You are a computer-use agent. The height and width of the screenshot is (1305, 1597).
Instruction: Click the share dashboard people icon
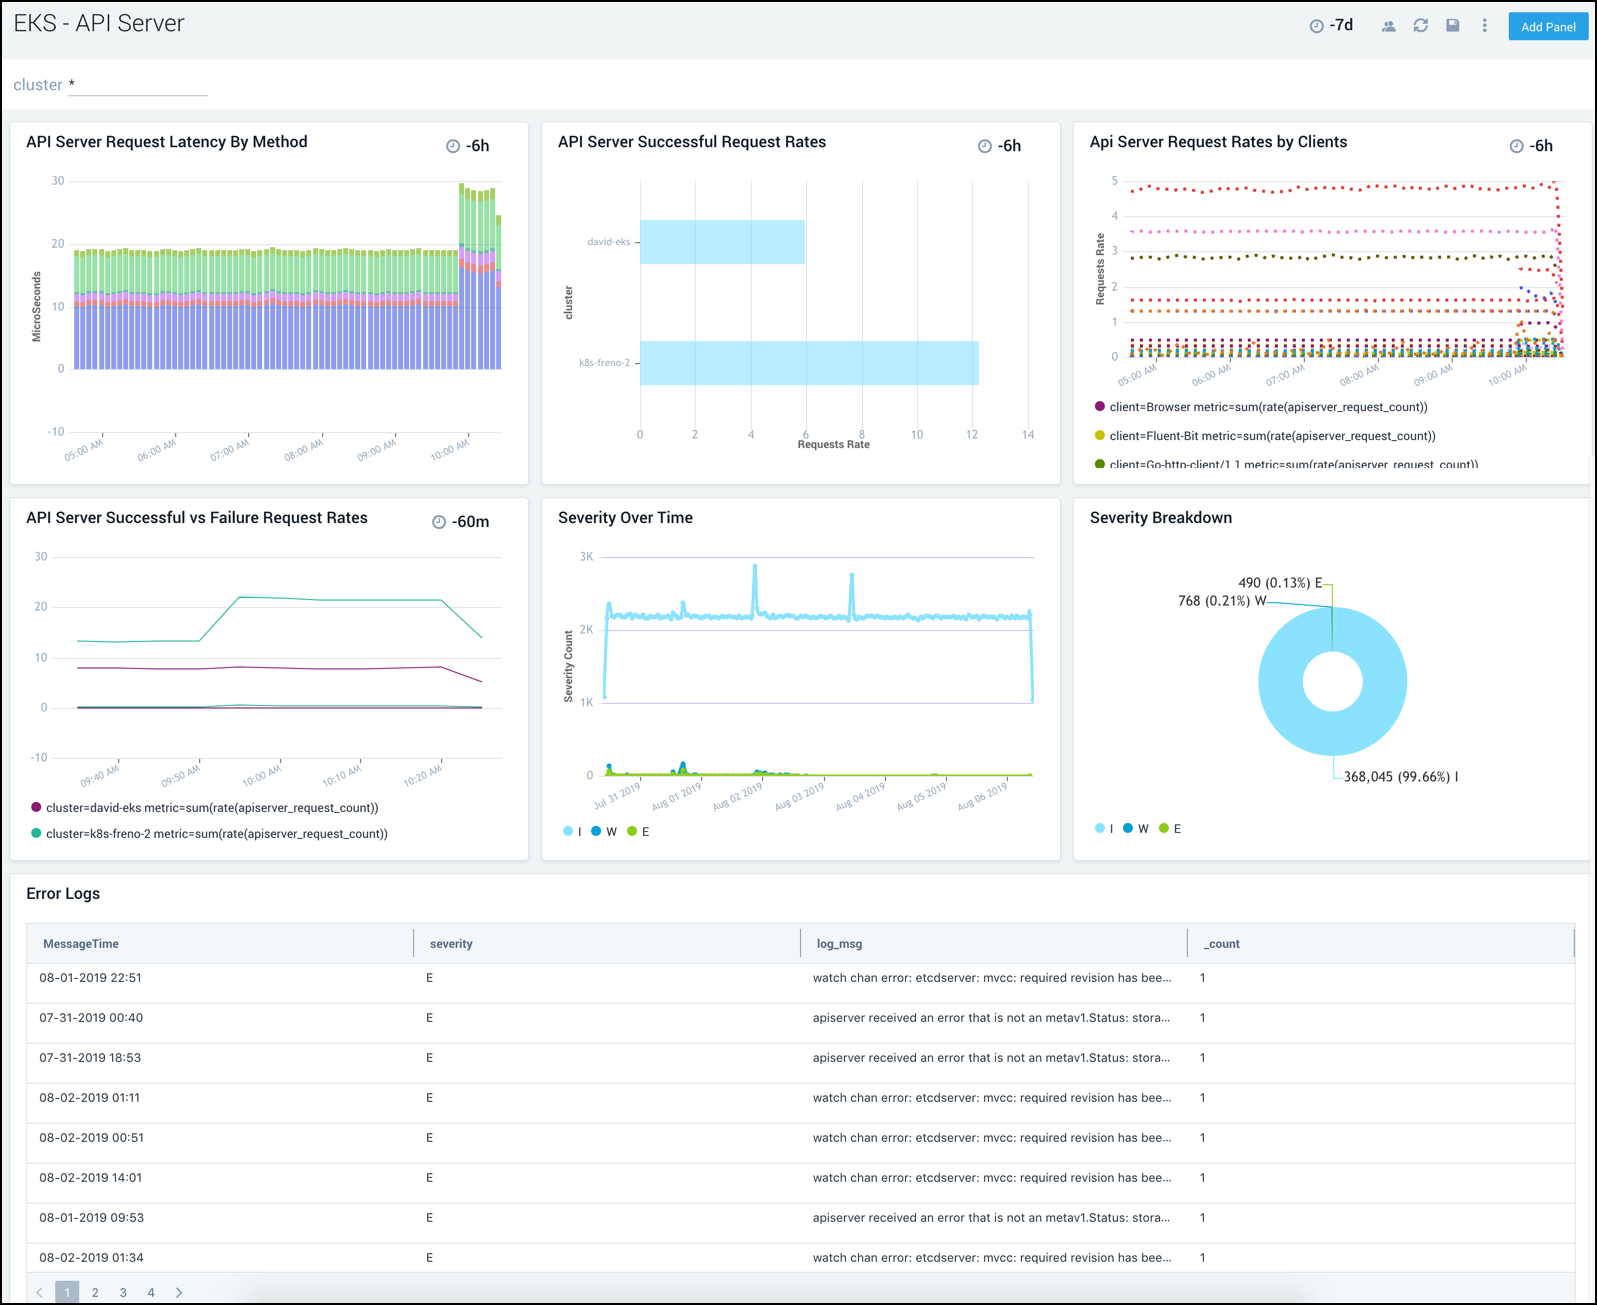1388,27
